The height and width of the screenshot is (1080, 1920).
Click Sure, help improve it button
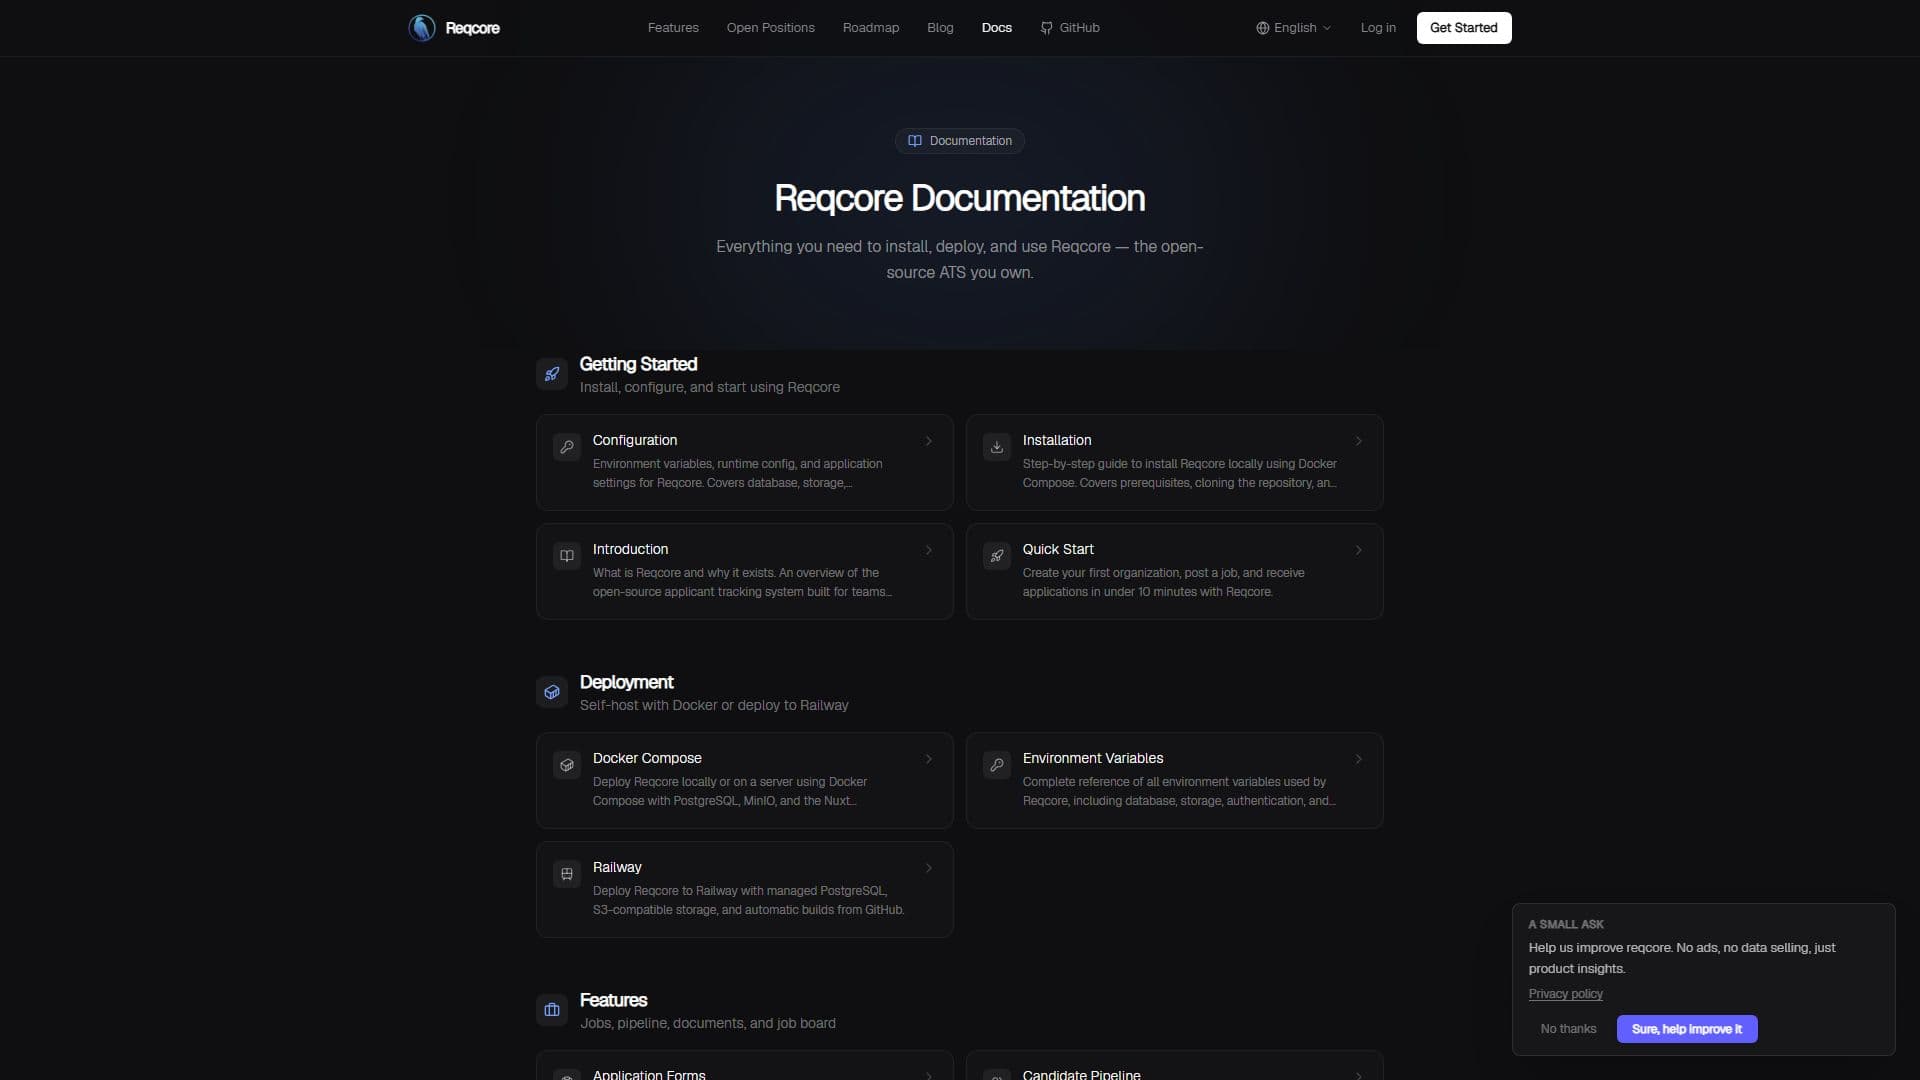[1687, 1029]
